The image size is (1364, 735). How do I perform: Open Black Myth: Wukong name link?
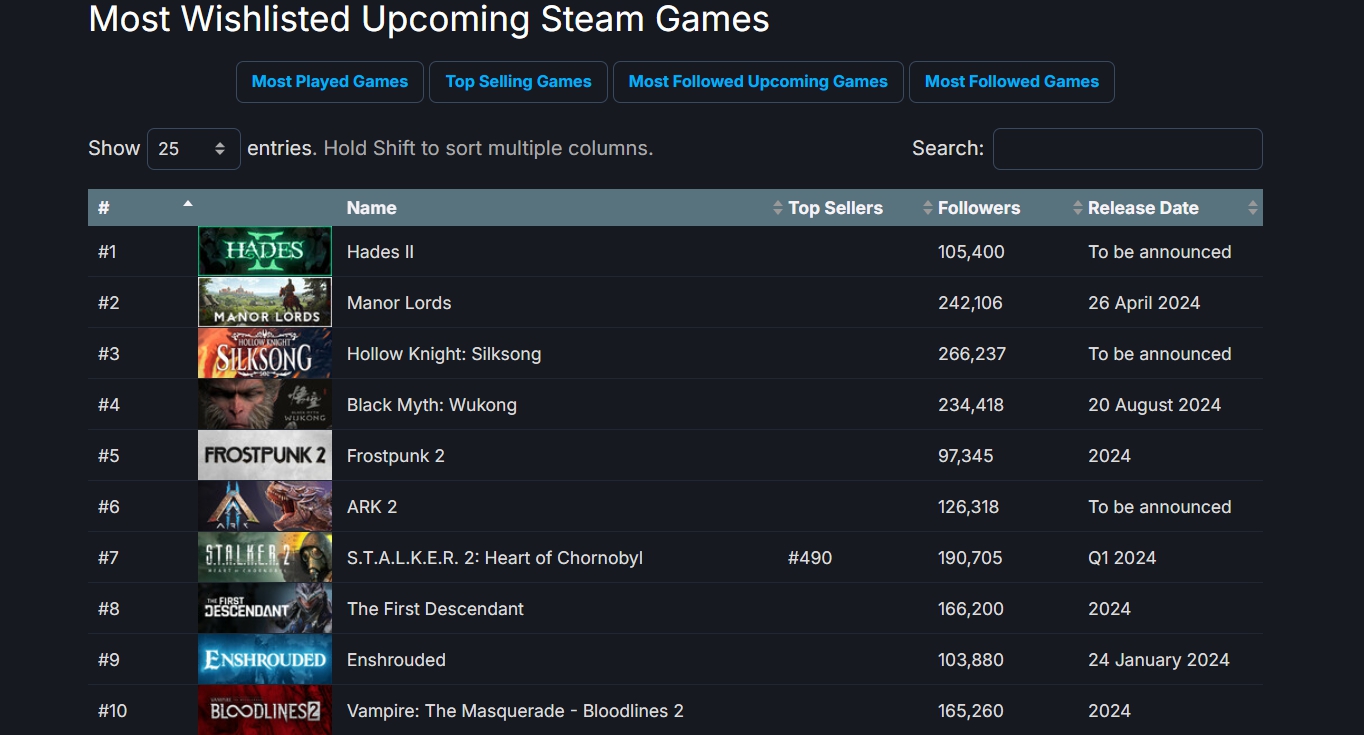click(432, 405)
